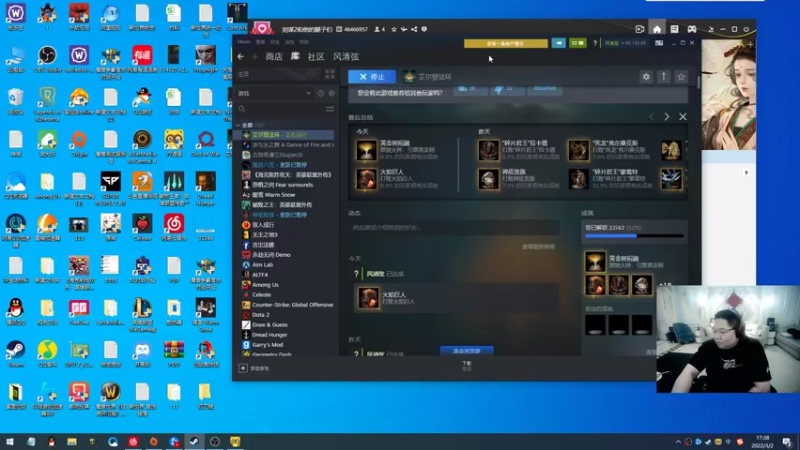Image resolution: width=800 pixels, height=450 pixels.
Task: Dismiss the post-game summary panel
Action: 683,117
